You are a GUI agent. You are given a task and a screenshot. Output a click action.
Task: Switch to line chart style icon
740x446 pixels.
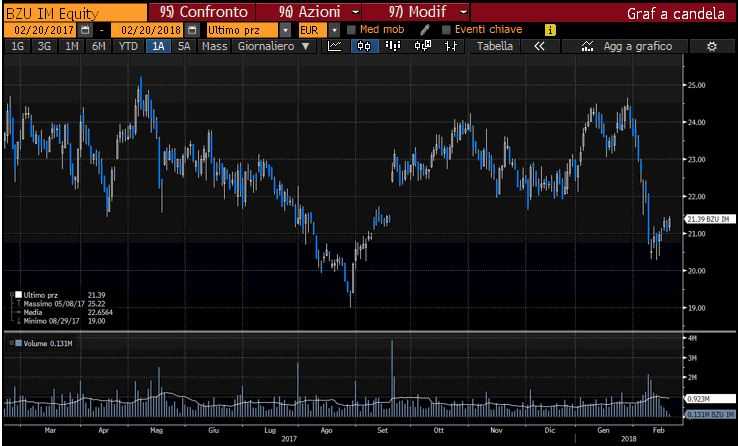(335, 46)
